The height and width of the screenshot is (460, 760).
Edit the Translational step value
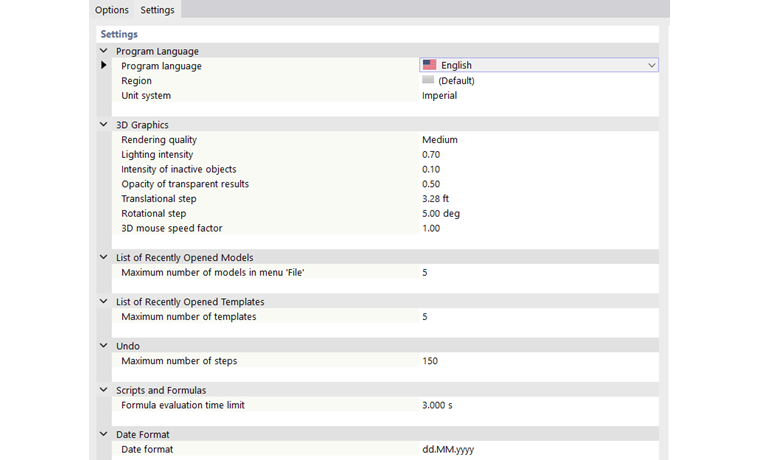coord(435,199)
